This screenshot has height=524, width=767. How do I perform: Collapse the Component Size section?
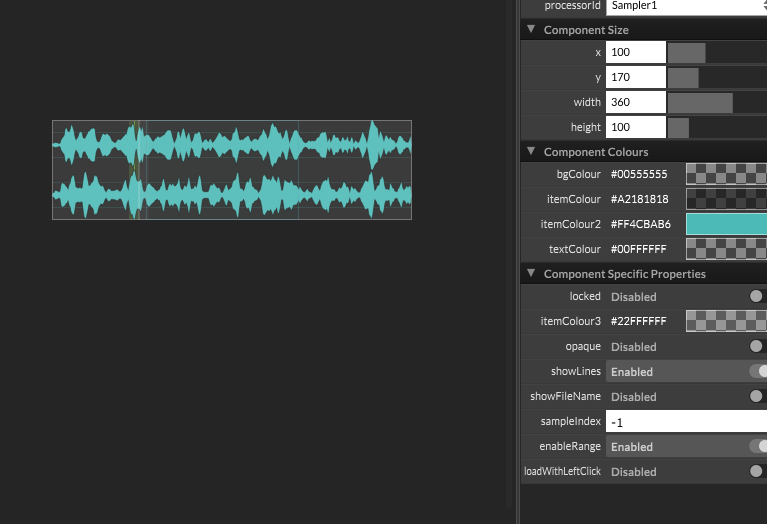point(530,30)
